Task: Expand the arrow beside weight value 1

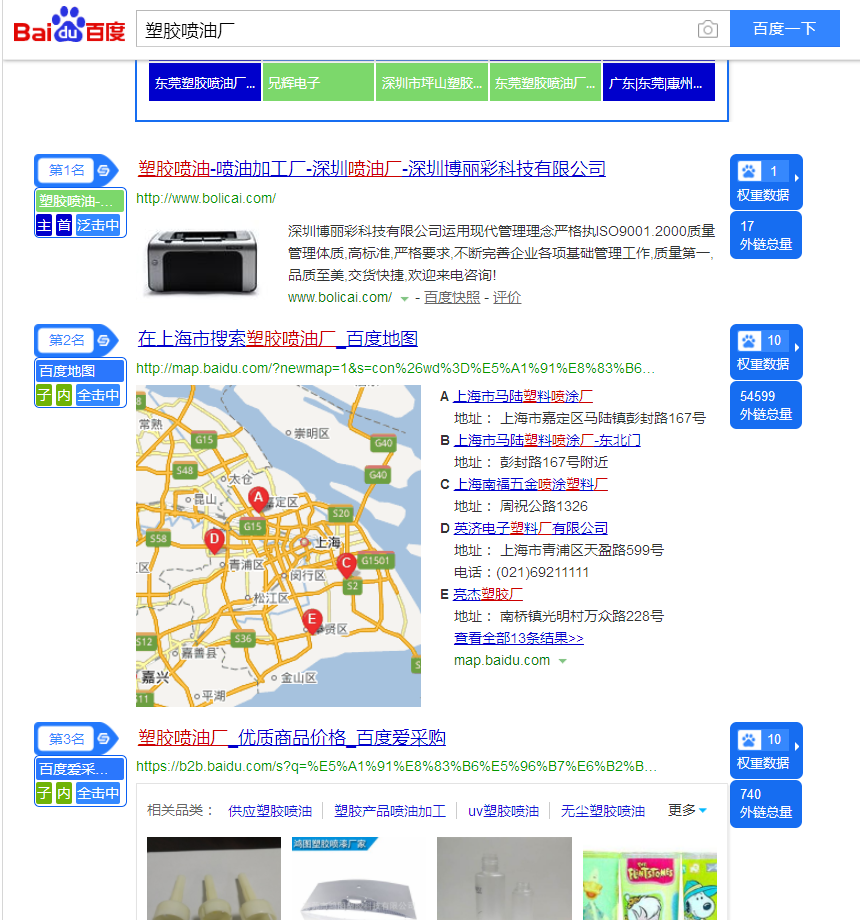Action: point(796,178)
